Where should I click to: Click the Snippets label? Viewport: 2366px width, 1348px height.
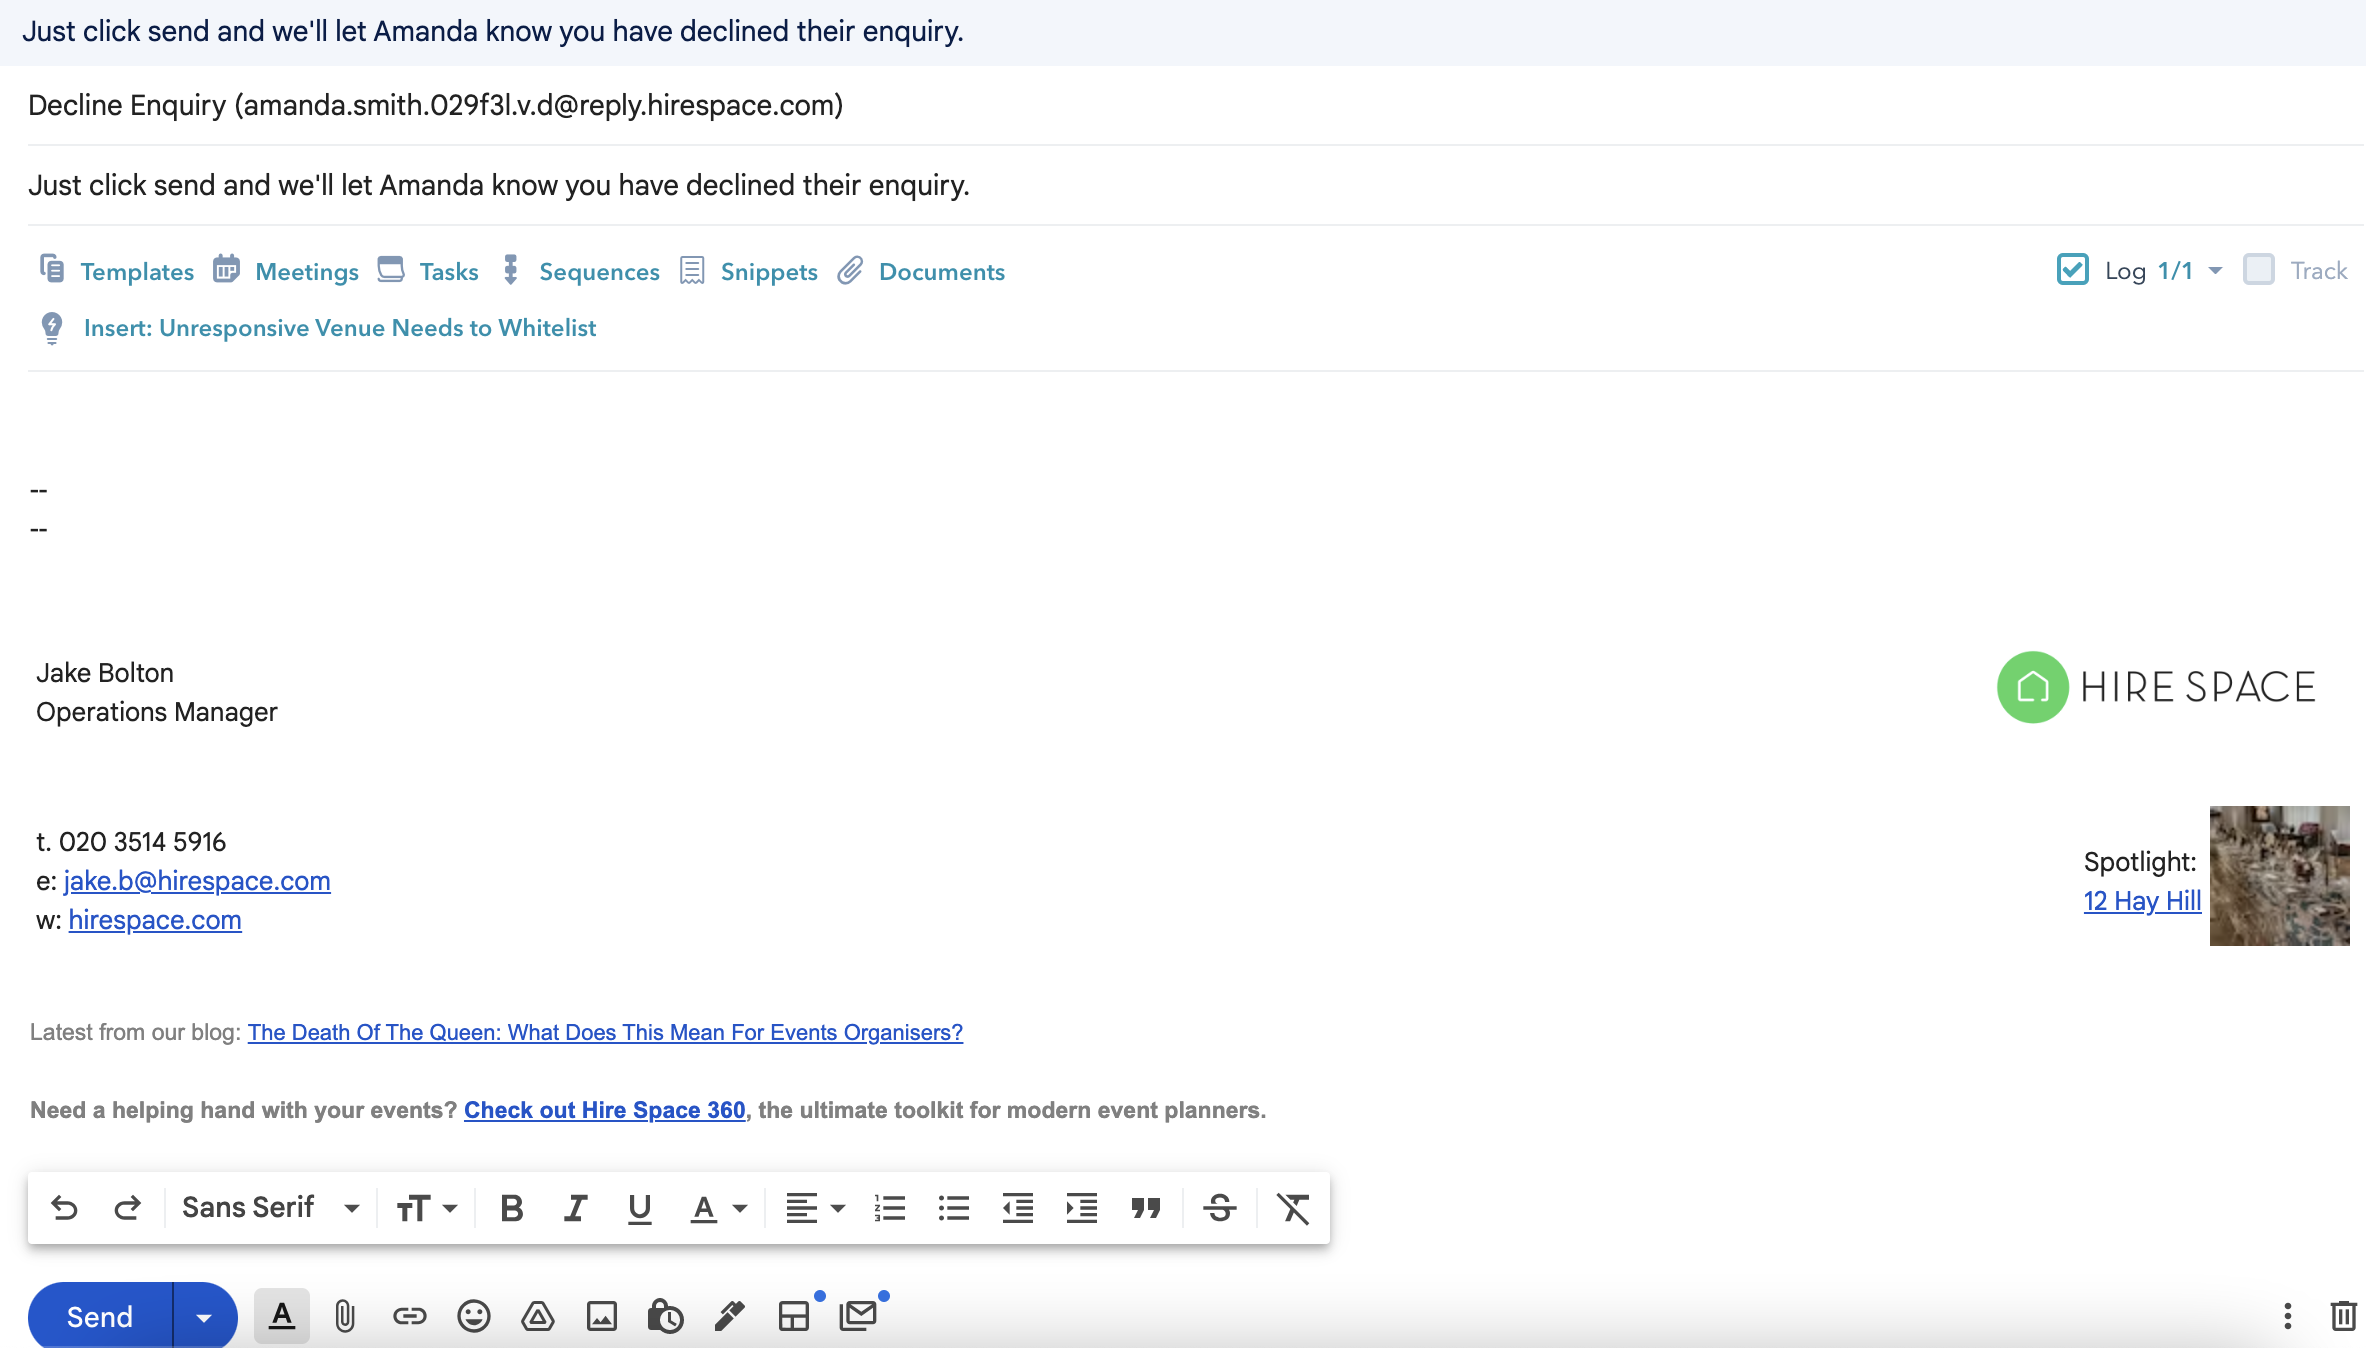[769, 271]
